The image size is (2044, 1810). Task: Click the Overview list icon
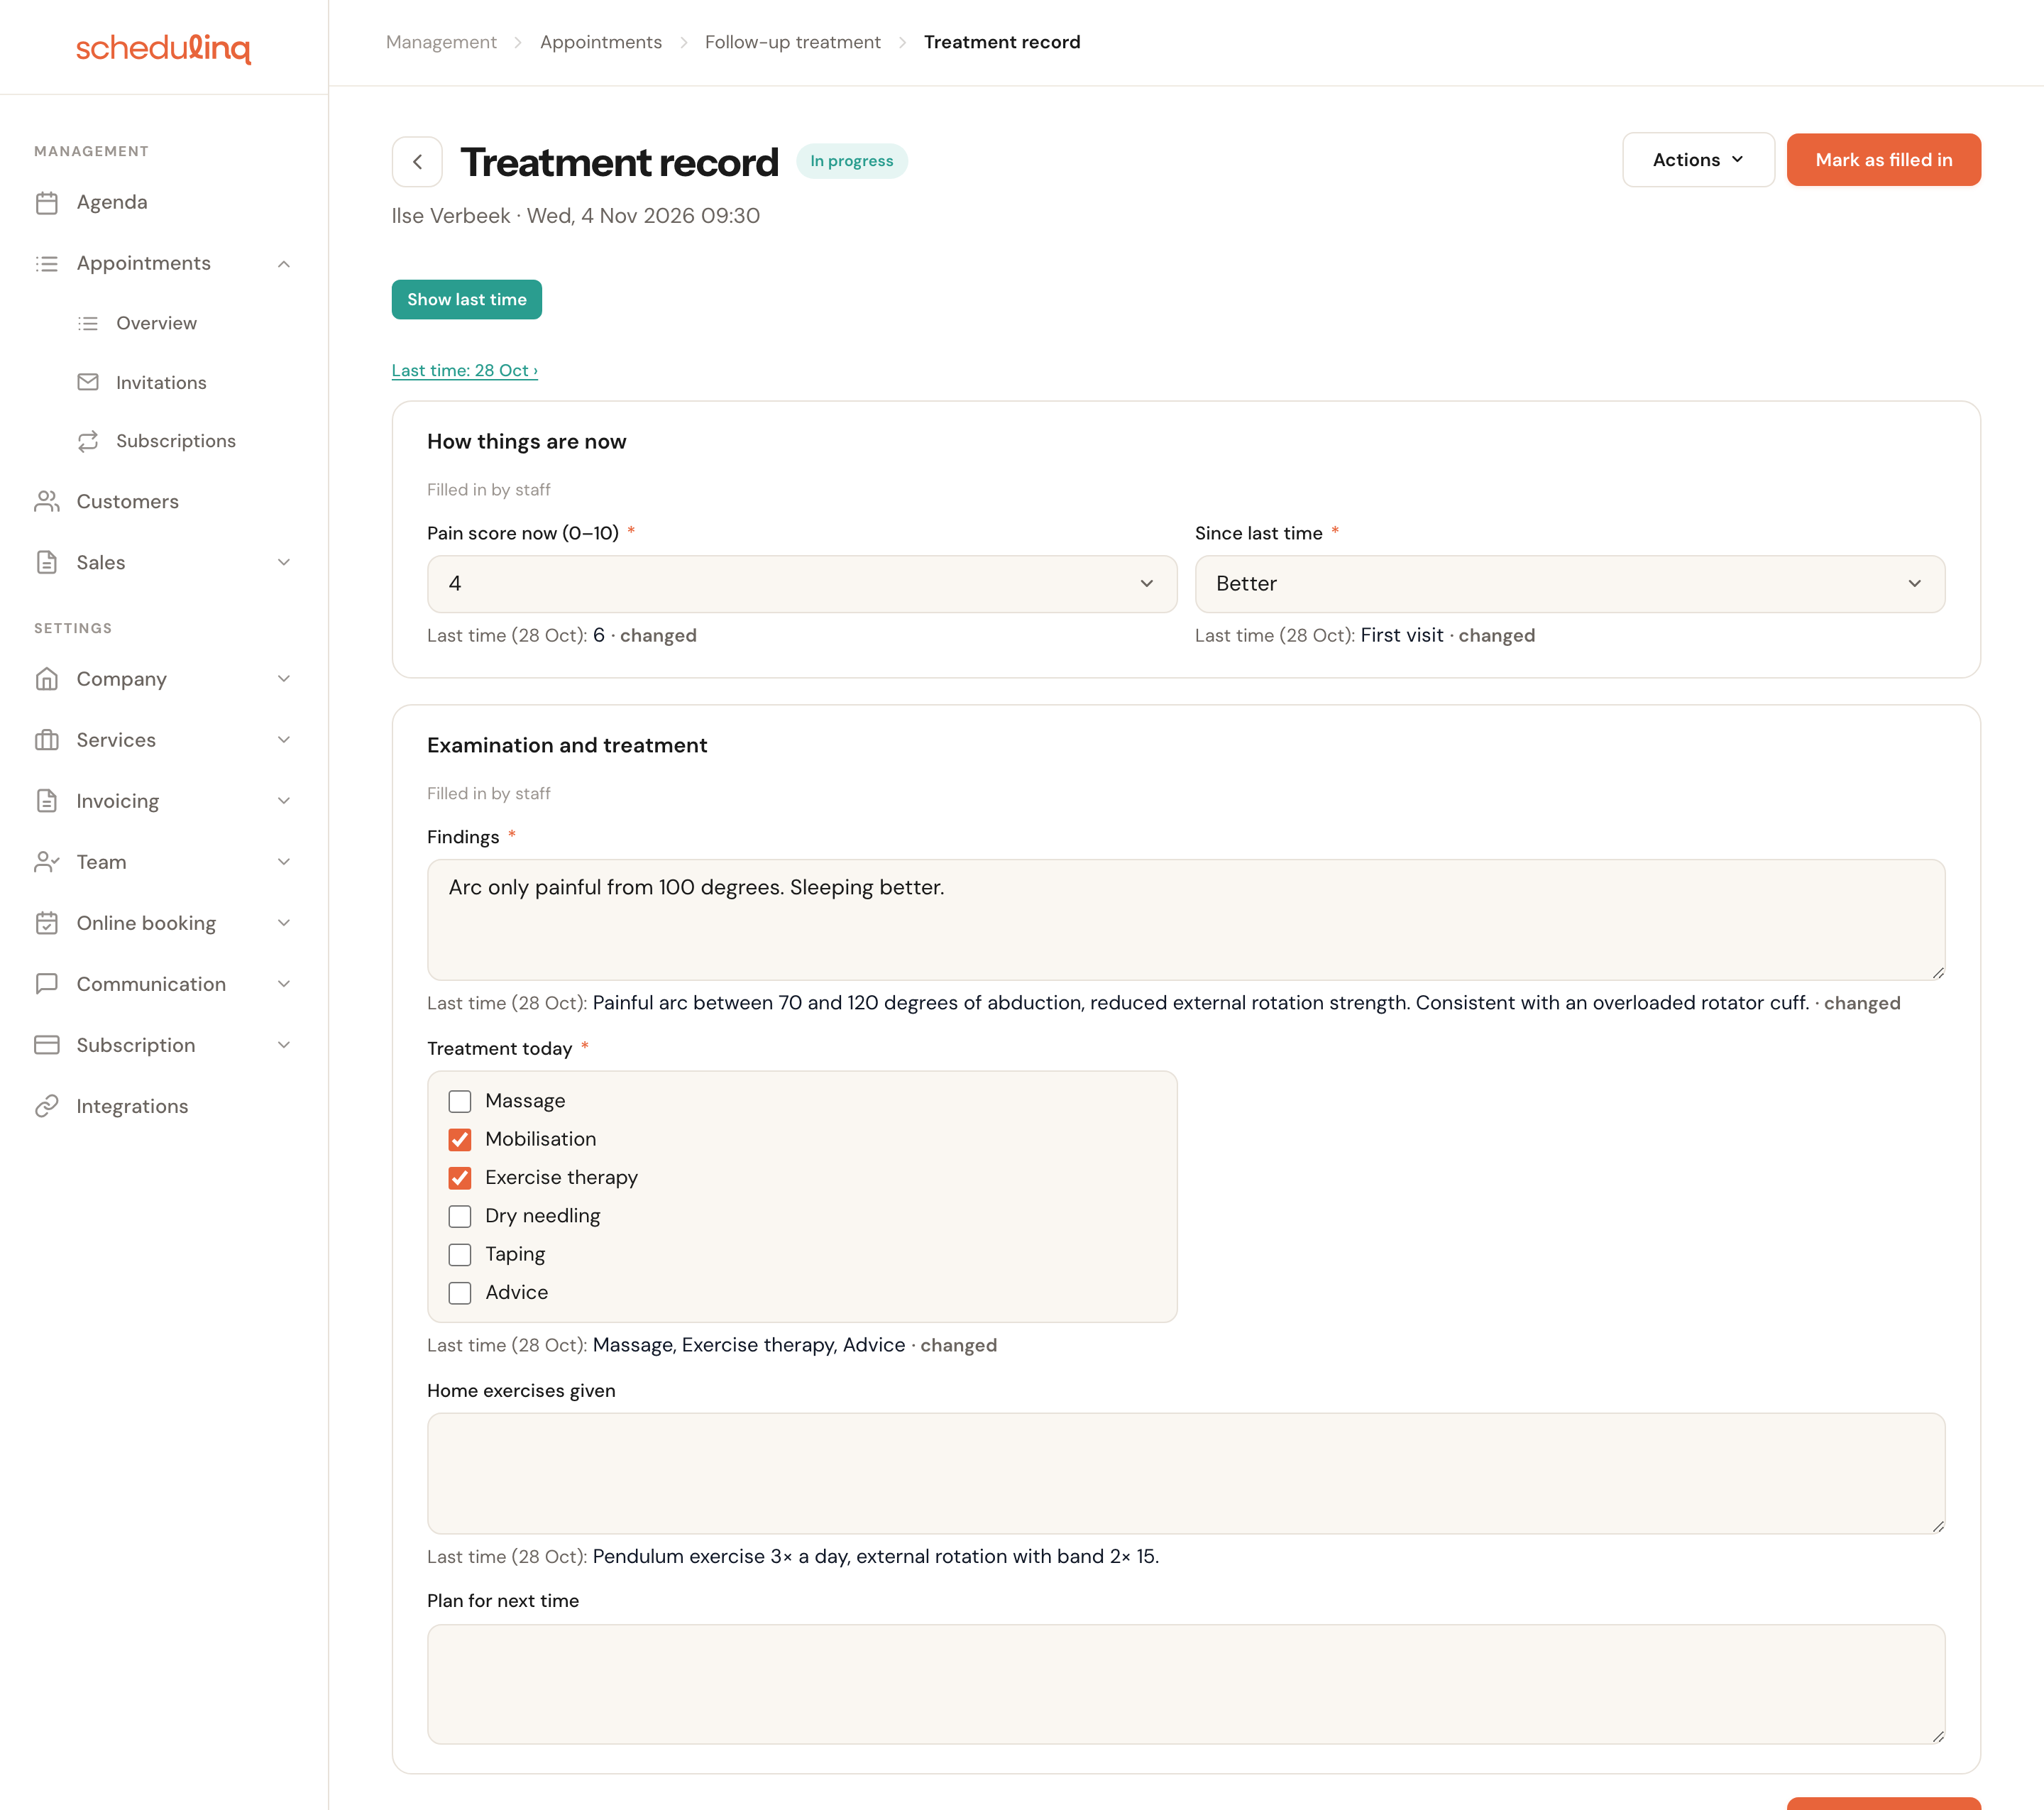pos(88,323)
